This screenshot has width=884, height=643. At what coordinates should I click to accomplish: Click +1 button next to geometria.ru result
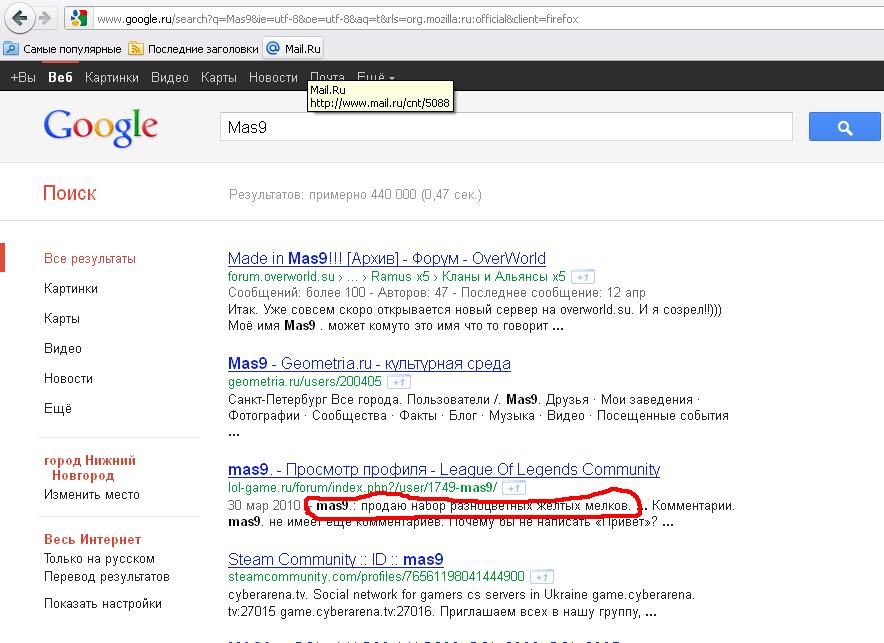pos(399,382)
